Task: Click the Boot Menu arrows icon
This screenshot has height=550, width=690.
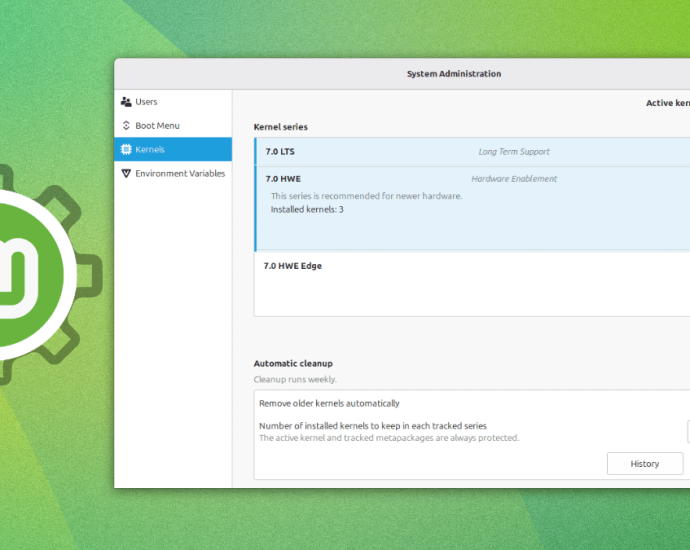Action: click(x=126, y=125)
